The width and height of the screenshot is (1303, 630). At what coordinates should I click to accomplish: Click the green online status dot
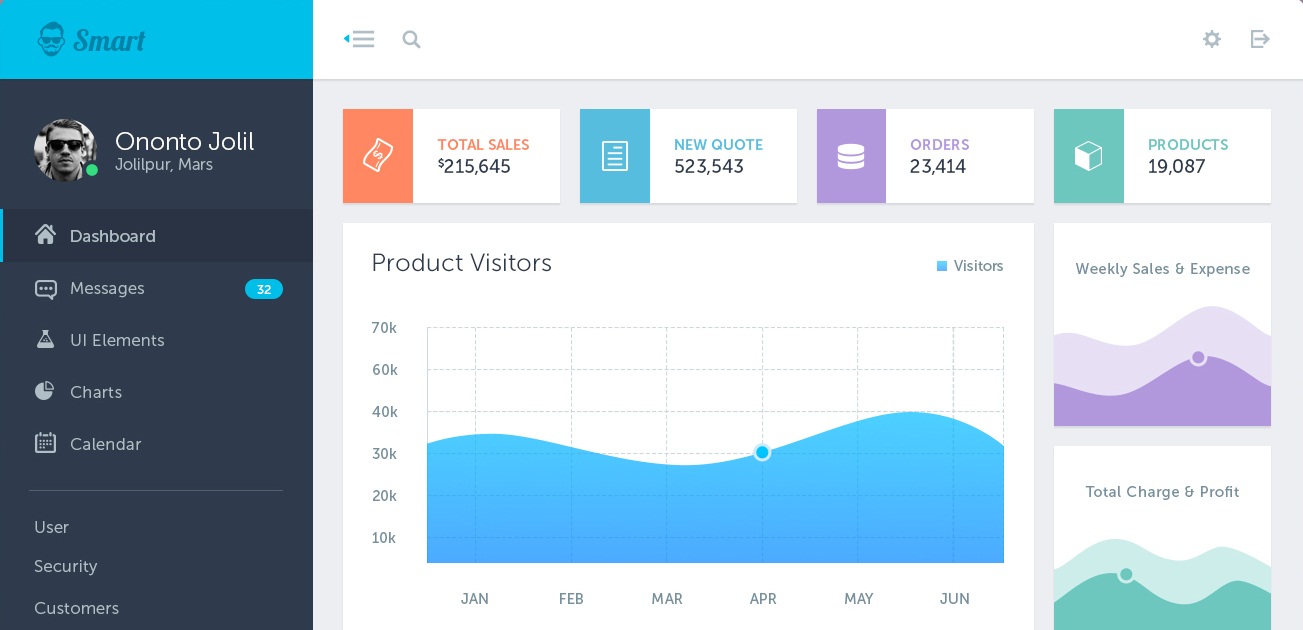[x=92, y=170]
